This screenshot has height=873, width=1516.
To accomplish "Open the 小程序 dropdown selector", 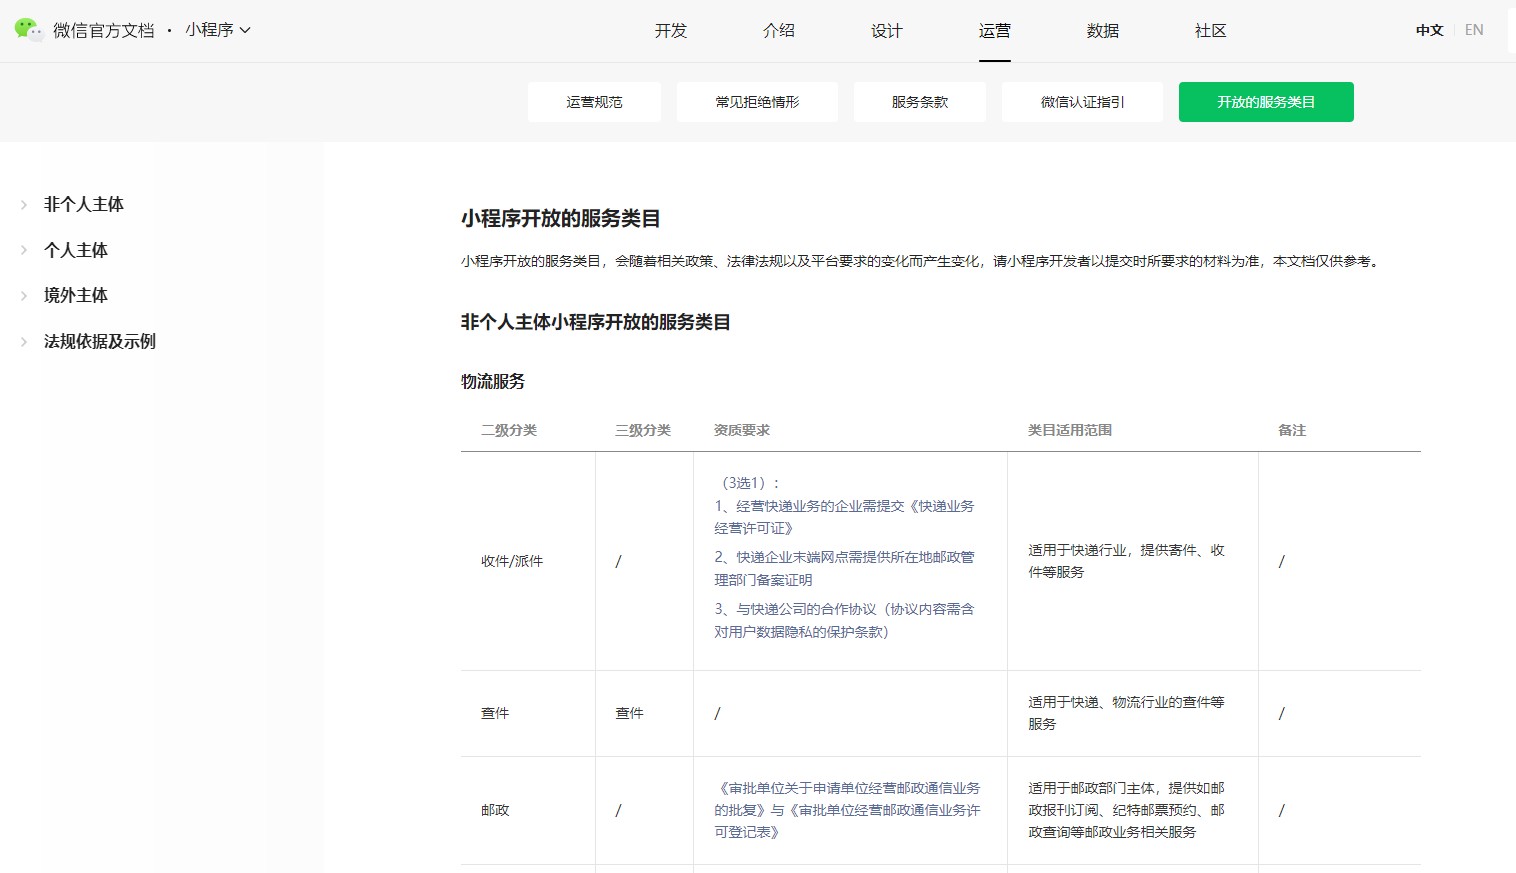I will 217,30.
